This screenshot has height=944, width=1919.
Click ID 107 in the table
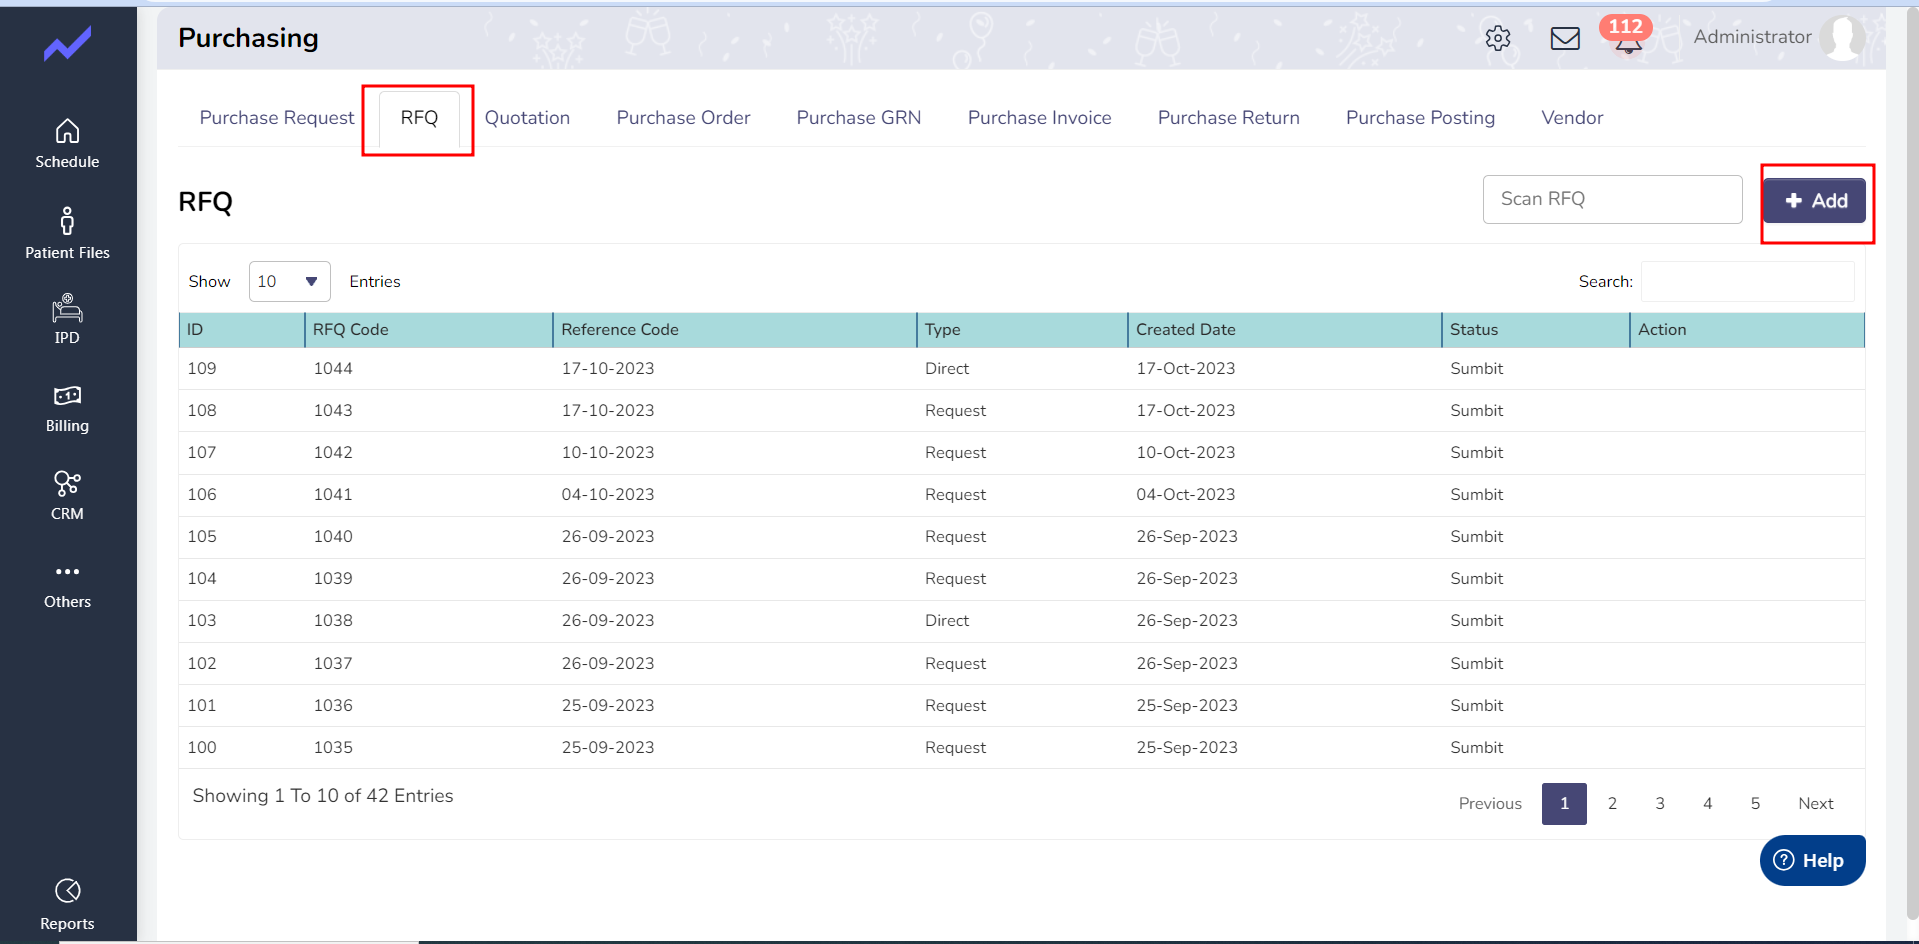(202, 453)
